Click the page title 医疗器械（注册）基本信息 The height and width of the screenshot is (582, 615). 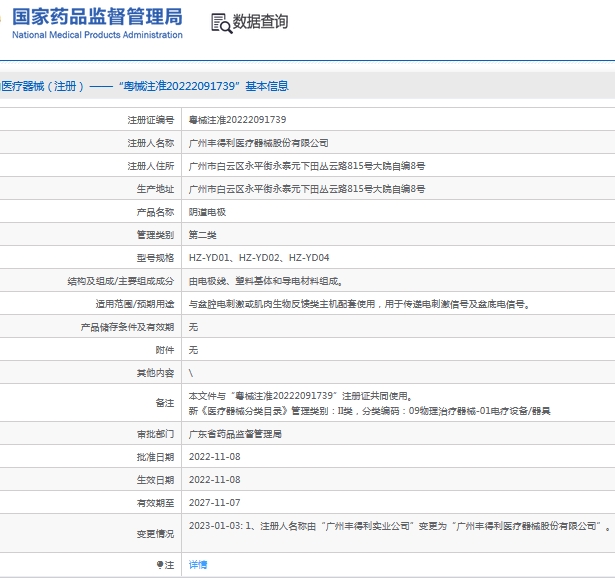point(144,86)
